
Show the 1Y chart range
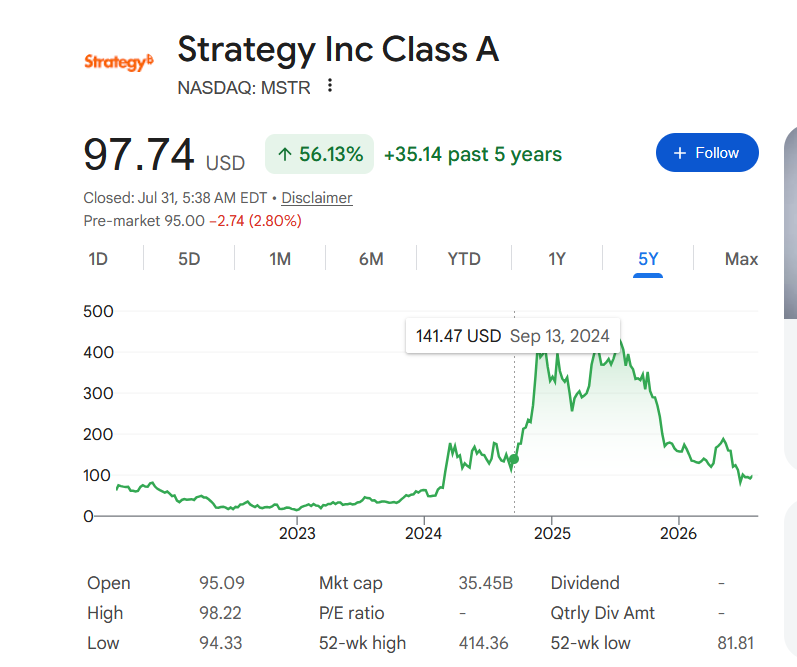click(x=557, y=259)
